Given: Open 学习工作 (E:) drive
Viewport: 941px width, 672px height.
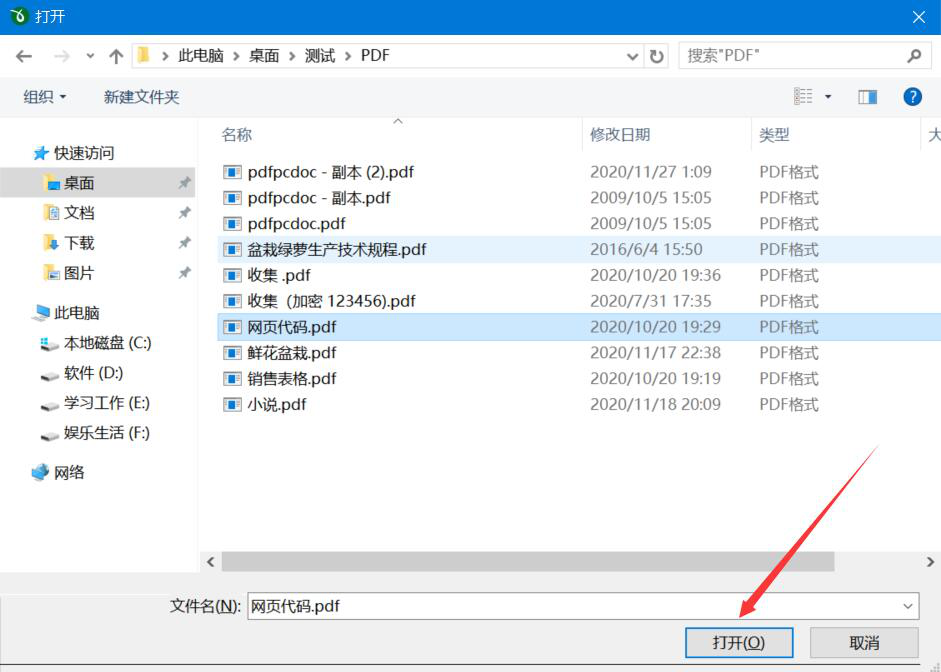Looking at the screenshot, I should coord(106,403).
